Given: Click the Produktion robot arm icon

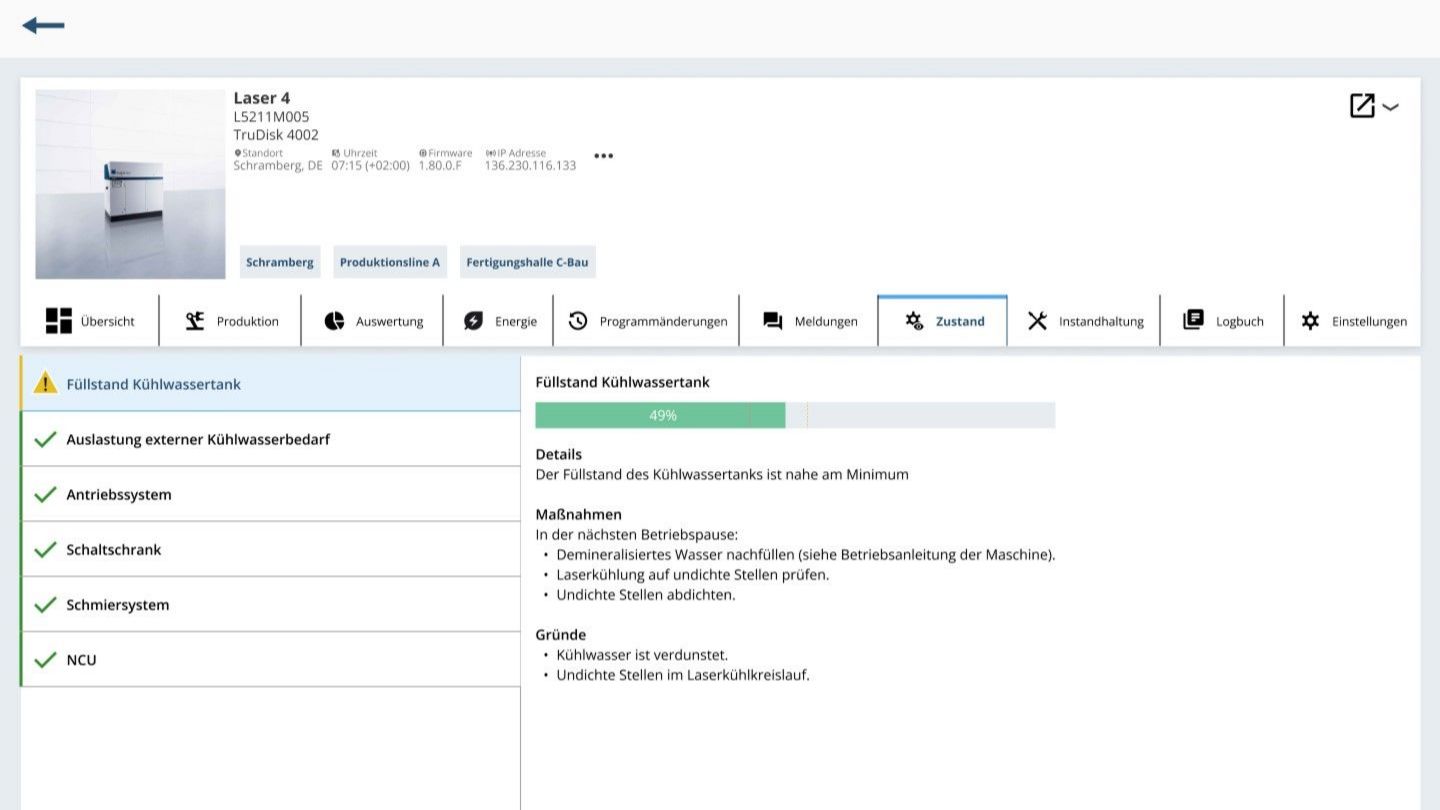Looking at the screenshot, I should click(195, 321).
